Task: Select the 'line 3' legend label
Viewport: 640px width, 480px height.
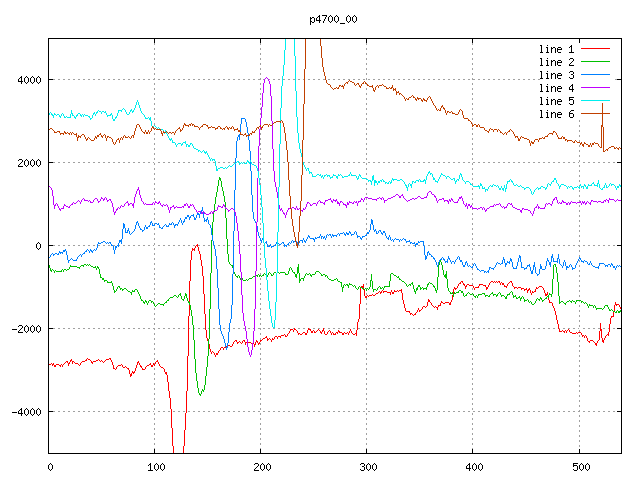Action: click(556, 76)
